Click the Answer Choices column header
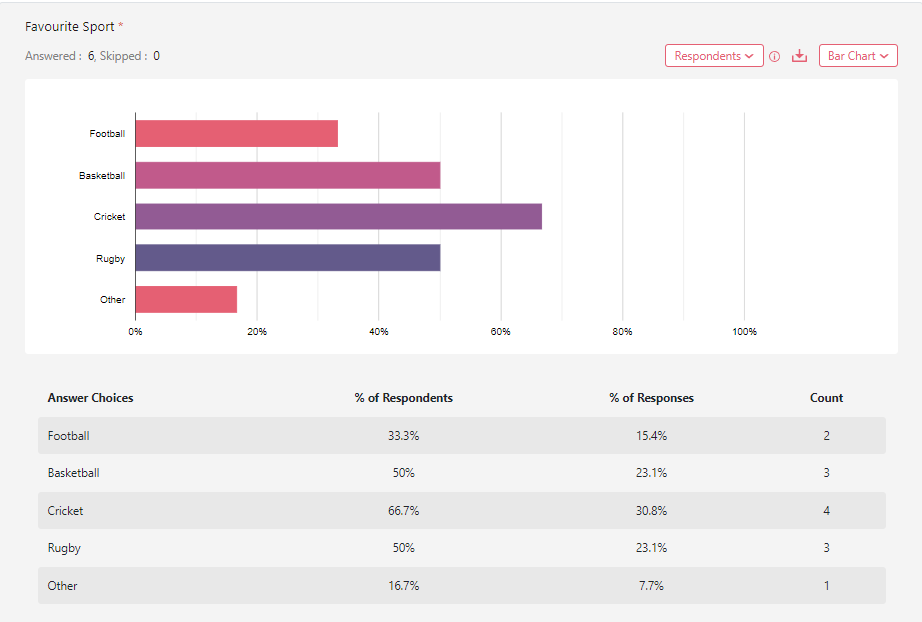 pyautogui.click(x=90, y=398)
